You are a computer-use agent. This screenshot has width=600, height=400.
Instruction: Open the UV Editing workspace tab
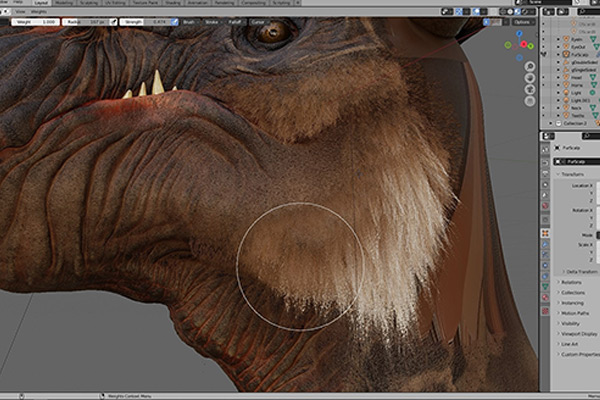point(115,3)
